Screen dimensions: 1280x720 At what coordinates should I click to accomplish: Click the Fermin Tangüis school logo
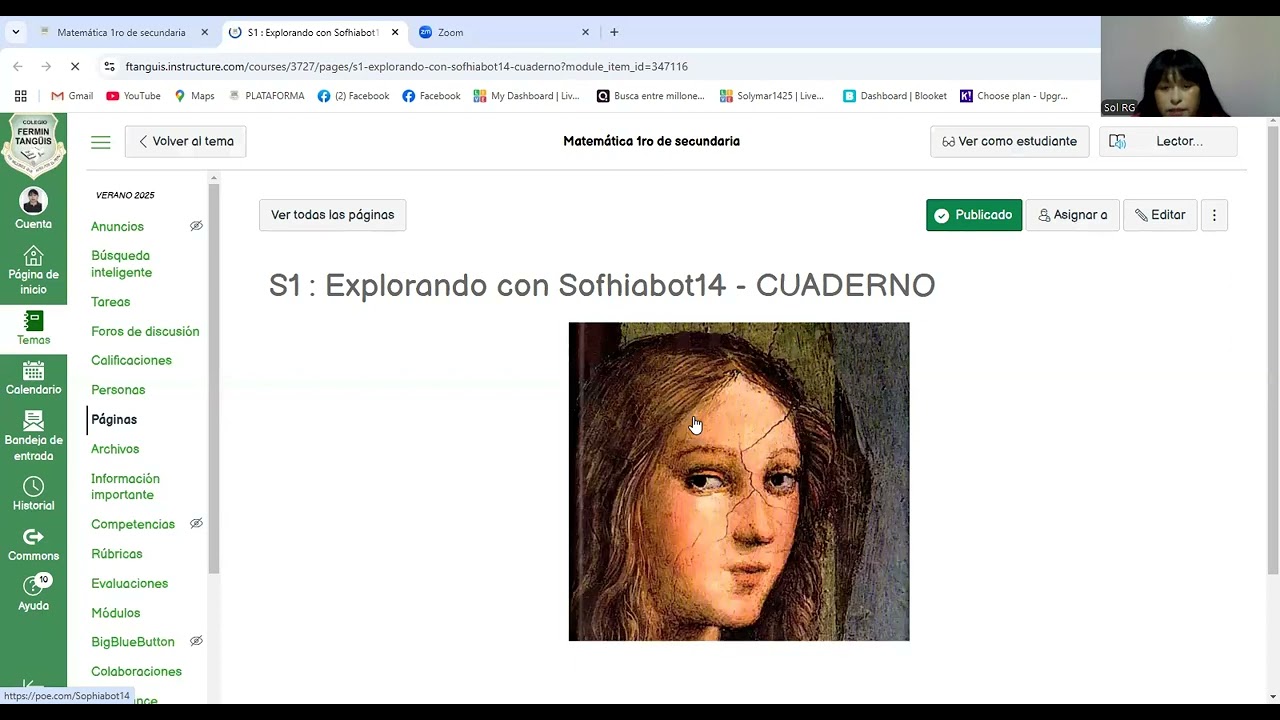[x=33, y=145]
